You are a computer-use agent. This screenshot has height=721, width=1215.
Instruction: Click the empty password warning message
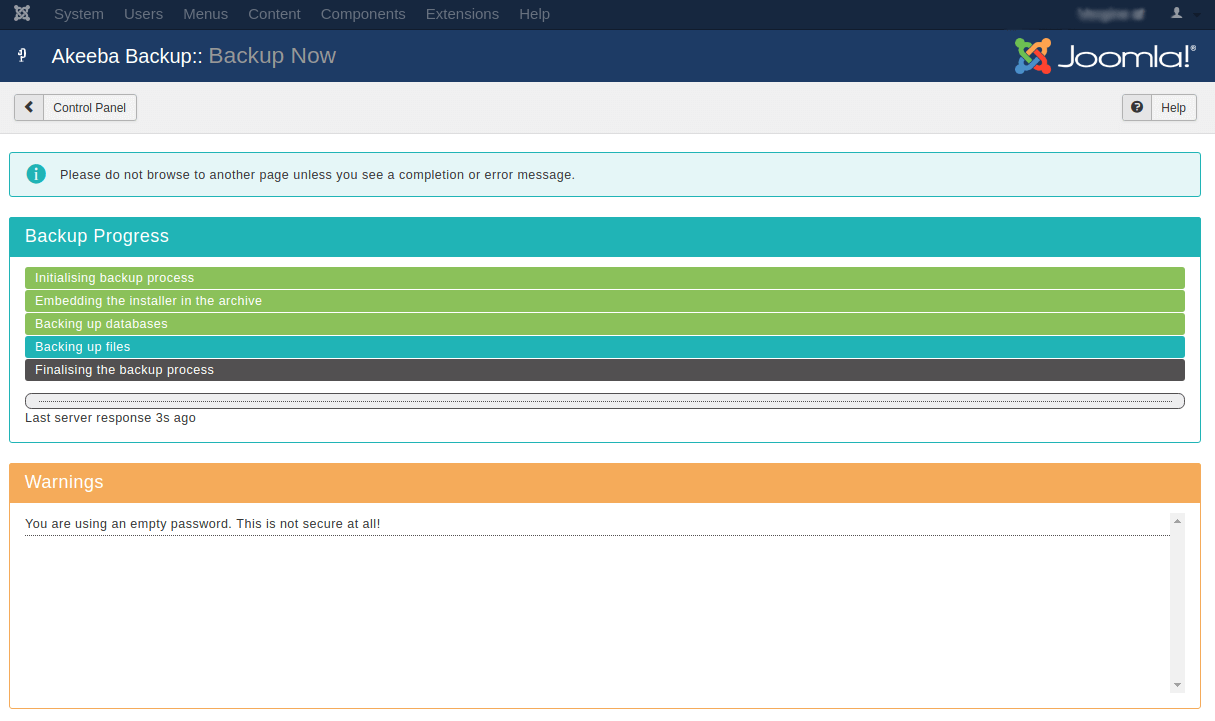tap(203, 524)
